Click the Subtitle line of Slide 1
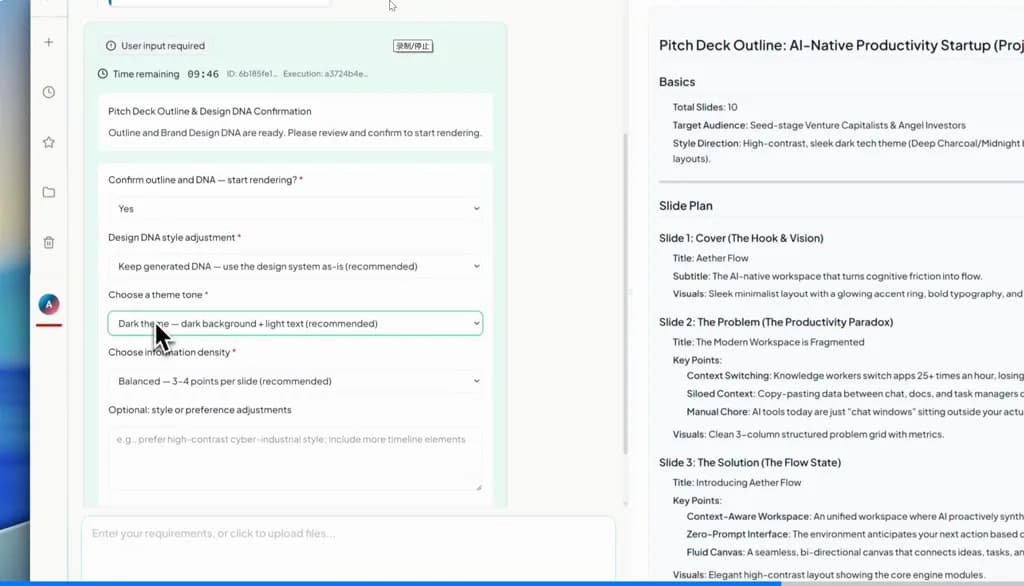1024x586 pixels. 827,276
